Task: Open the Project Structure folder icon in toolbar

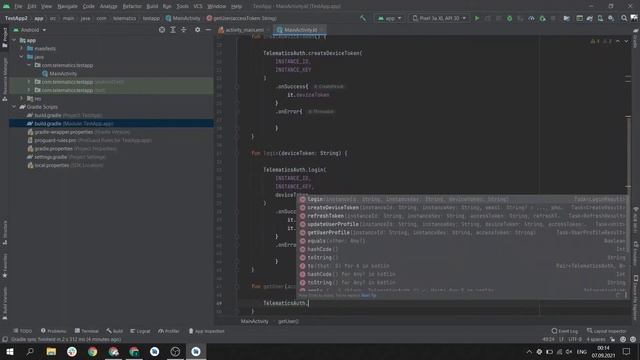Action: click(x=567, y=18)
